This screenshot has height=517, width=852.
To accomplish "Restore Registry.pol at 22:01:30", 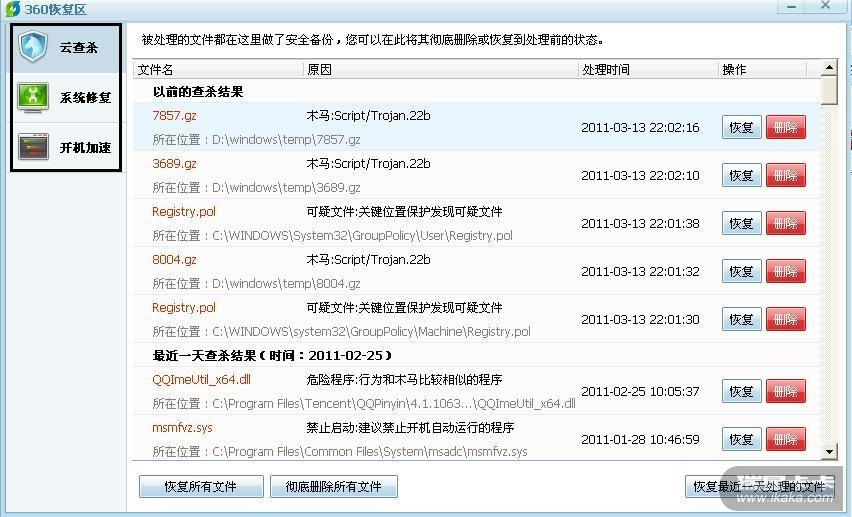I will click(x=742, y=319).
